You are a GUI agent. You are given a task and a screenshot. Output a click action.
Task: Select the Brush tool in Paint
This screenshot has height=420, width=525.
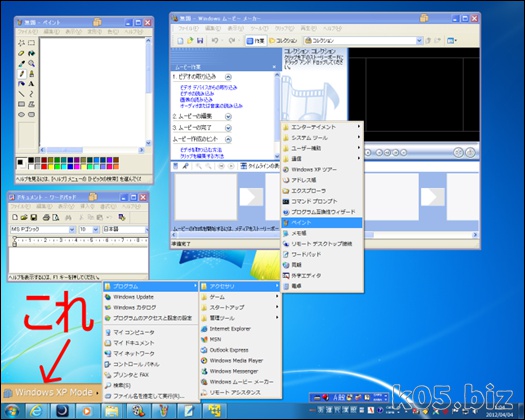31,74
